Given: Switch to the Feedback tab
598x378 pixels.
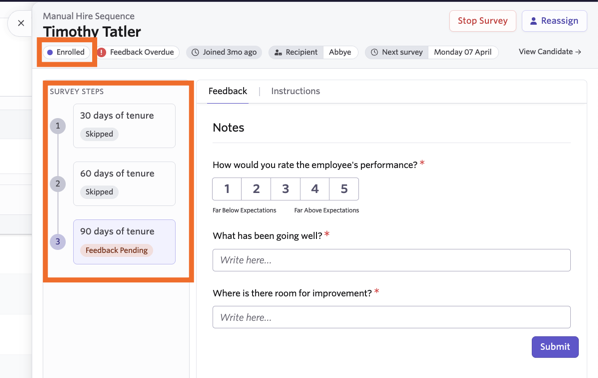Looking at the screenshot, I should tap(228, 91).
